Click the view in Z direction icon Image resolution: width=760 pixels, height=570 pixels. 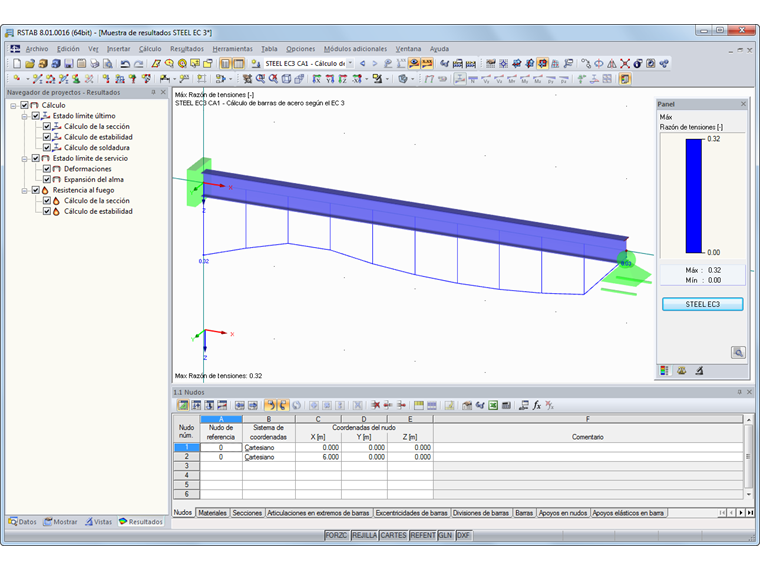point(343,79)
